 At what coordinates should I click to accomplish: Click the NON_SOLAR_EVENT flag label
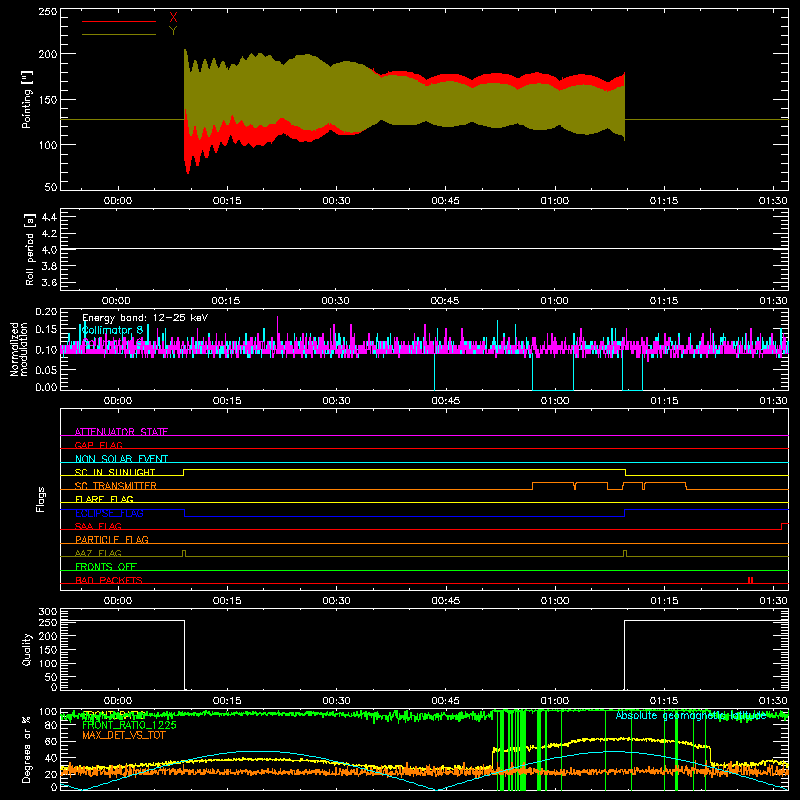click(x=121, y=459)
